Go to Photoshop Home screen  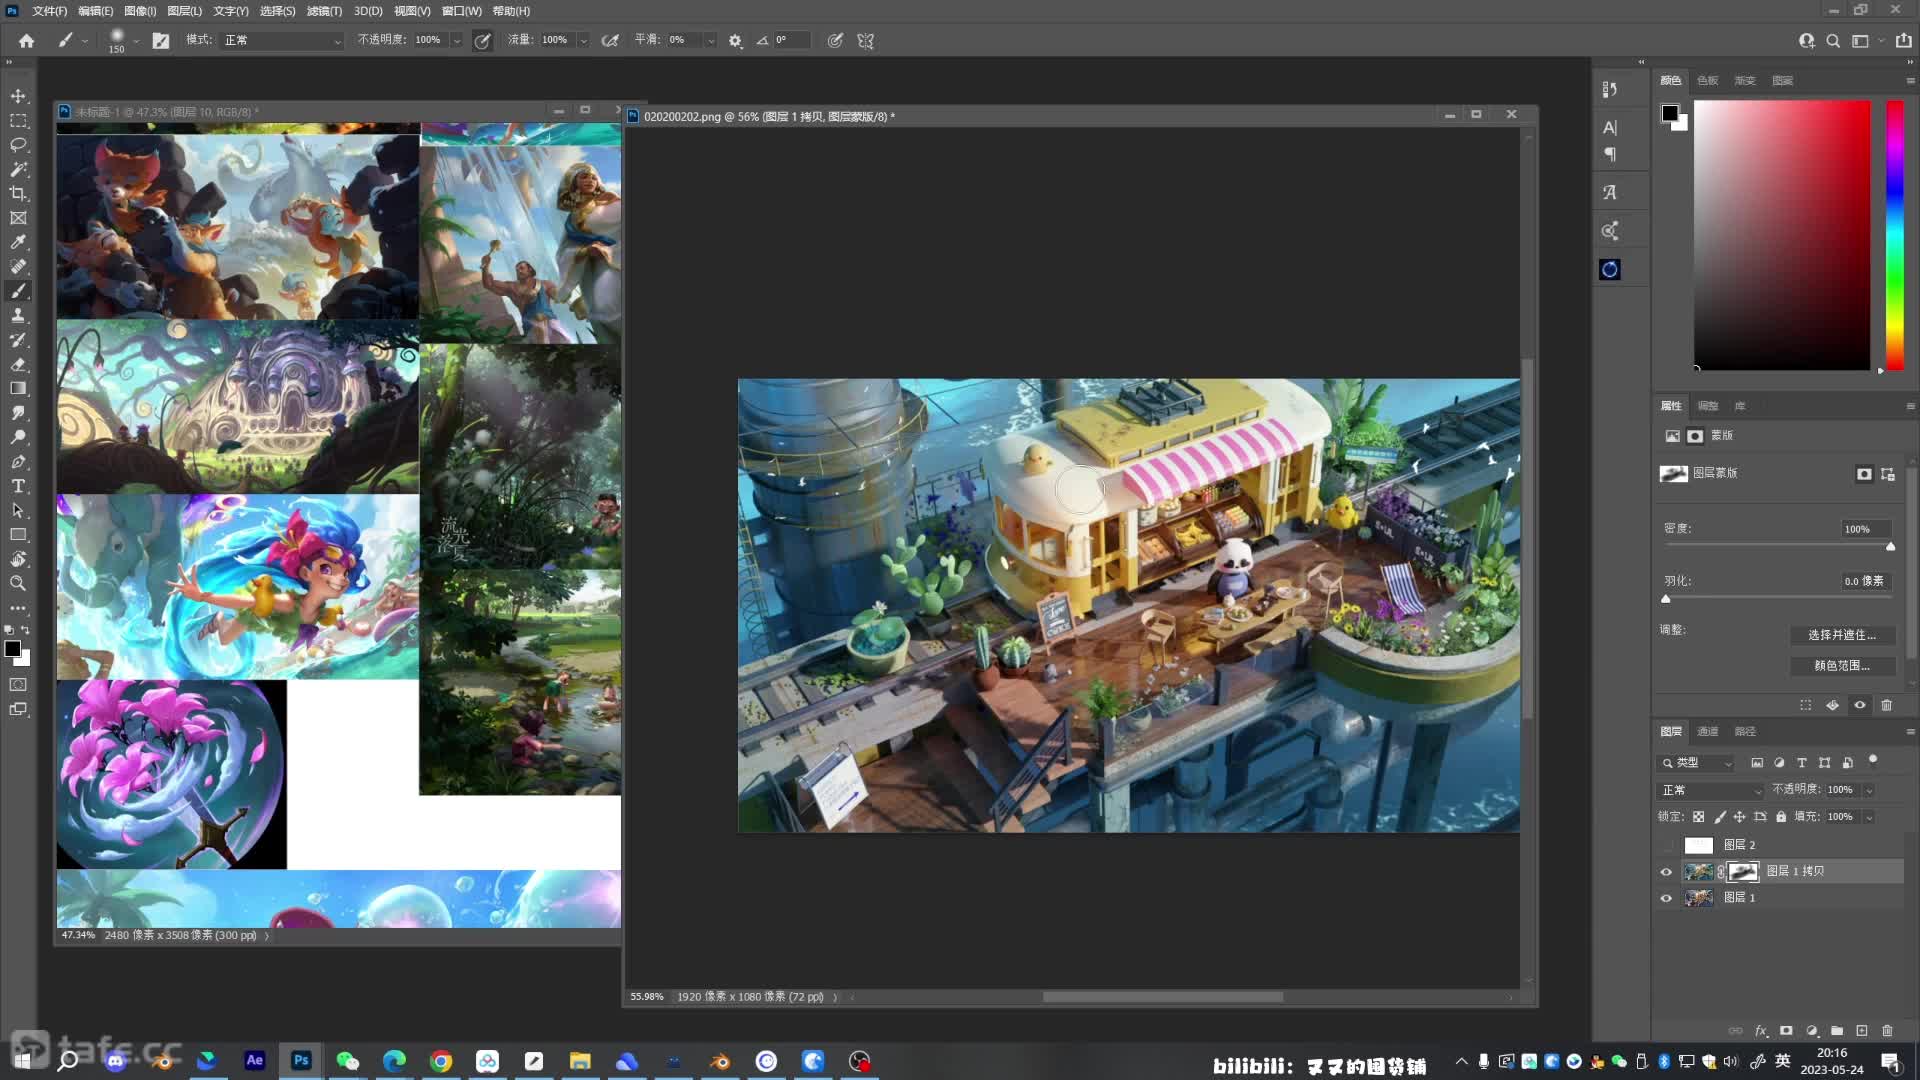pyautogui.click(x=27, y=40)
